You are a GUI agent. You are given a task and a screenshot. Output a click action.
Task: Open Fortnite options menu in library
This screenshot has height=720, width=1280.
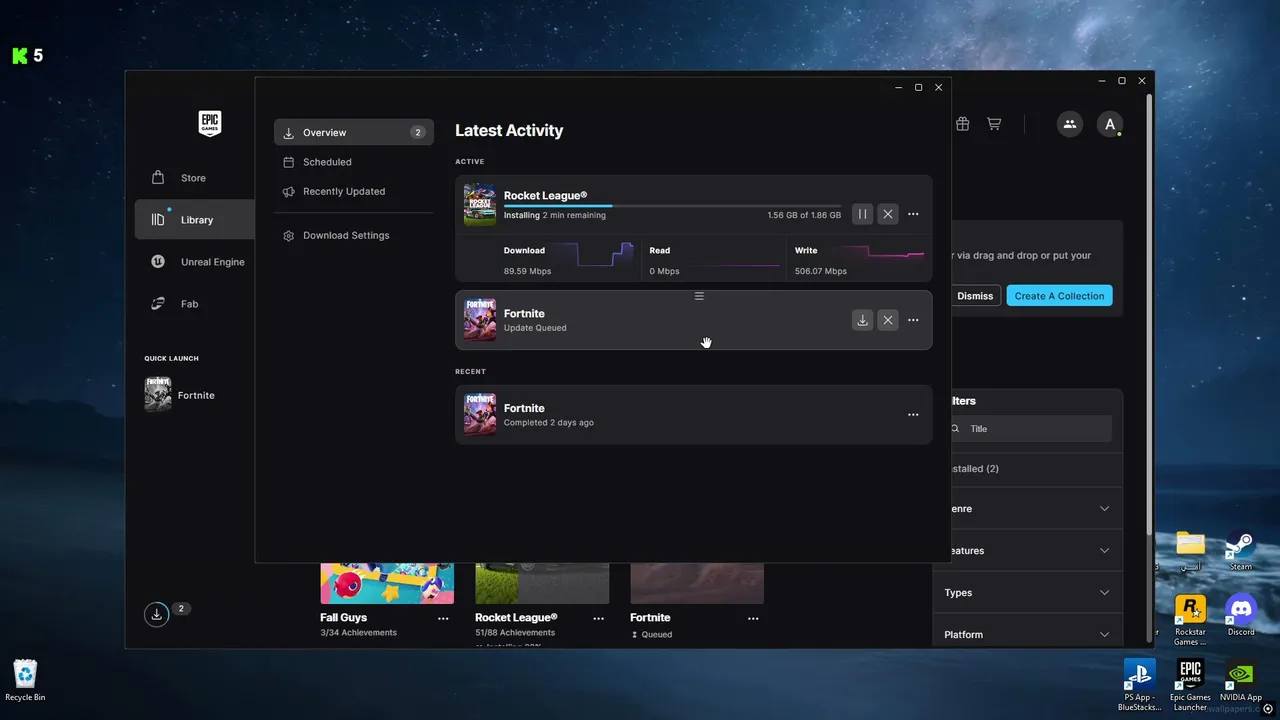pyautogui.click(x=753, y=619)
